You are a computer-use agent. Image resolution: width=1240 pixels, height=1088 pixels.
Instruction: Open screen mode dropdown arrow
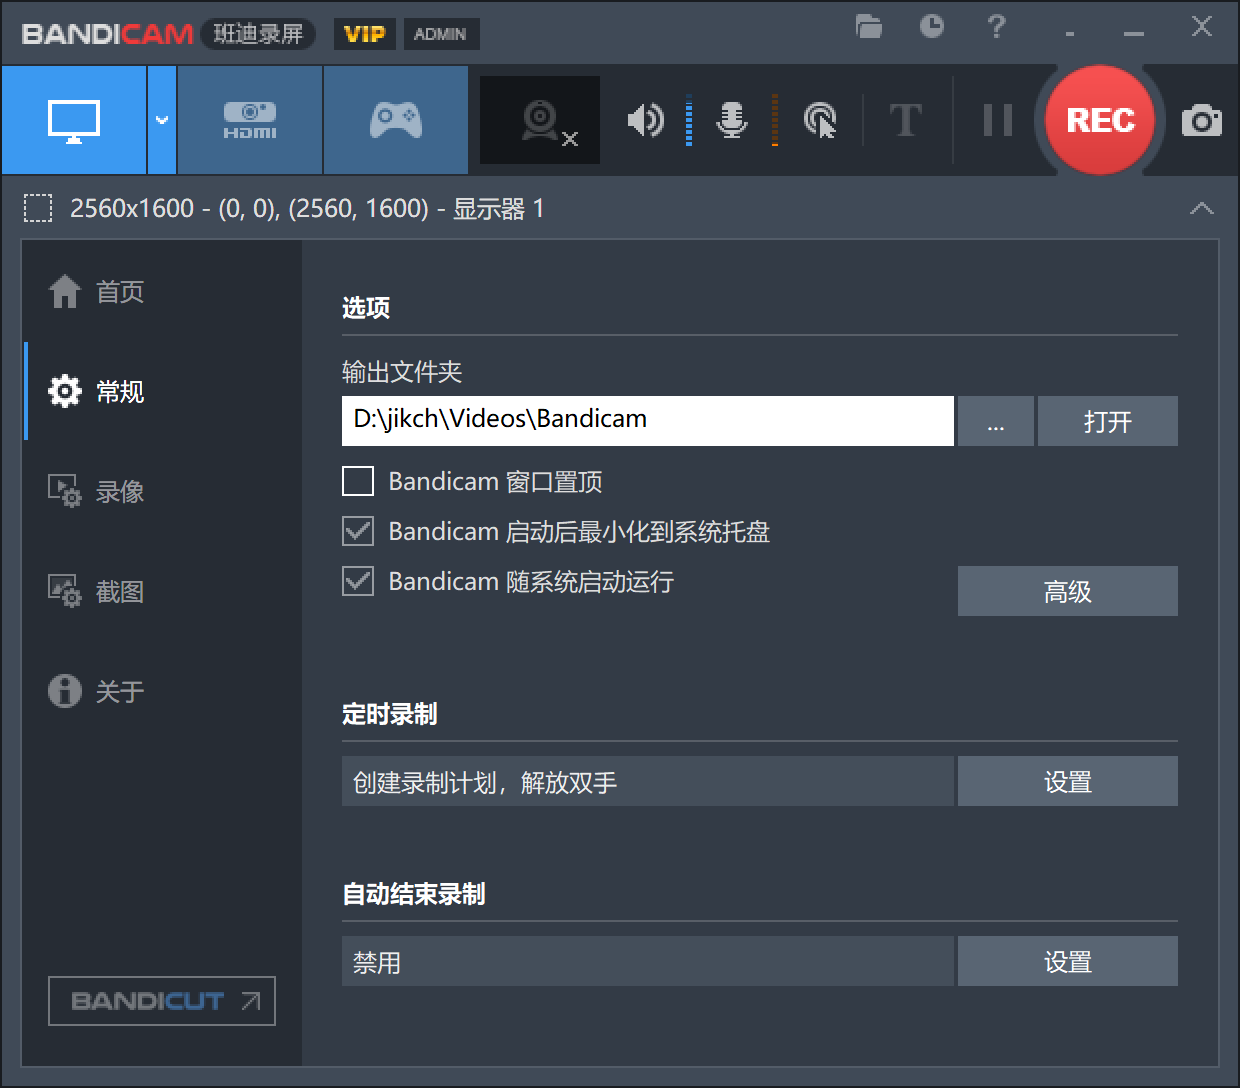(x=162, y=121)
